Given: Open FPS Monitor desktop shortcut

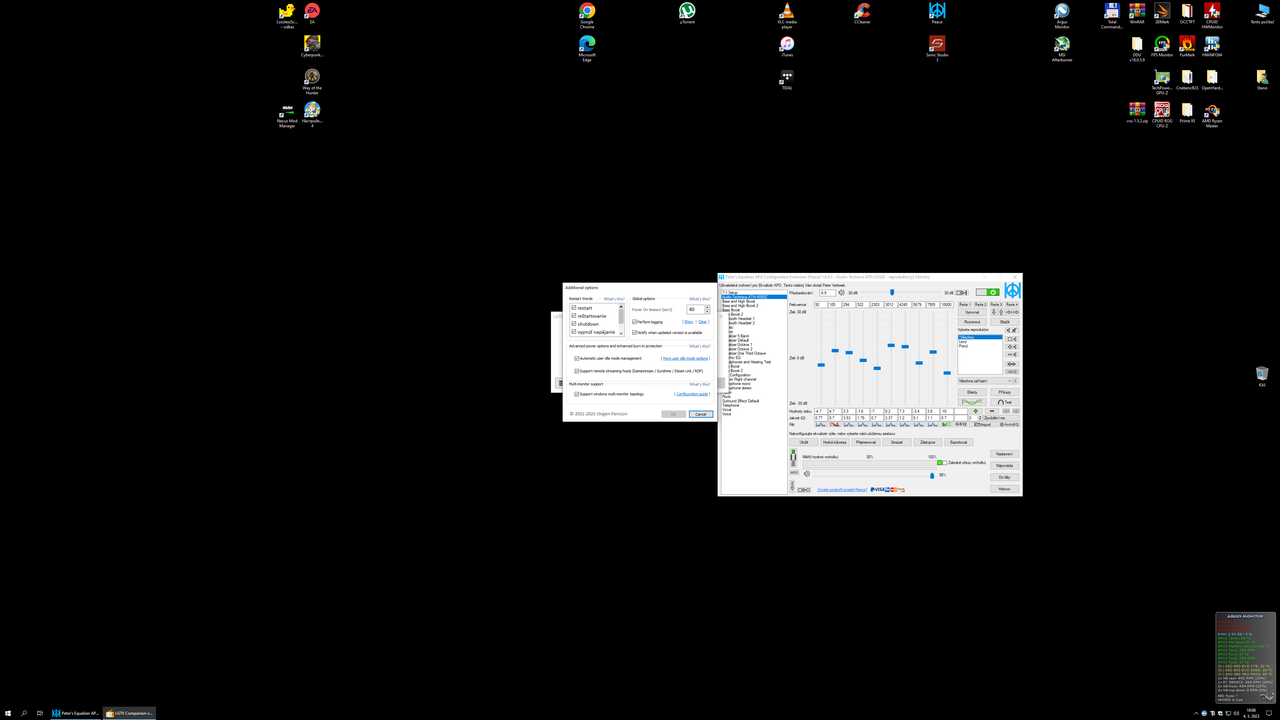Looking at the screenshot, I should (1162, 46).
